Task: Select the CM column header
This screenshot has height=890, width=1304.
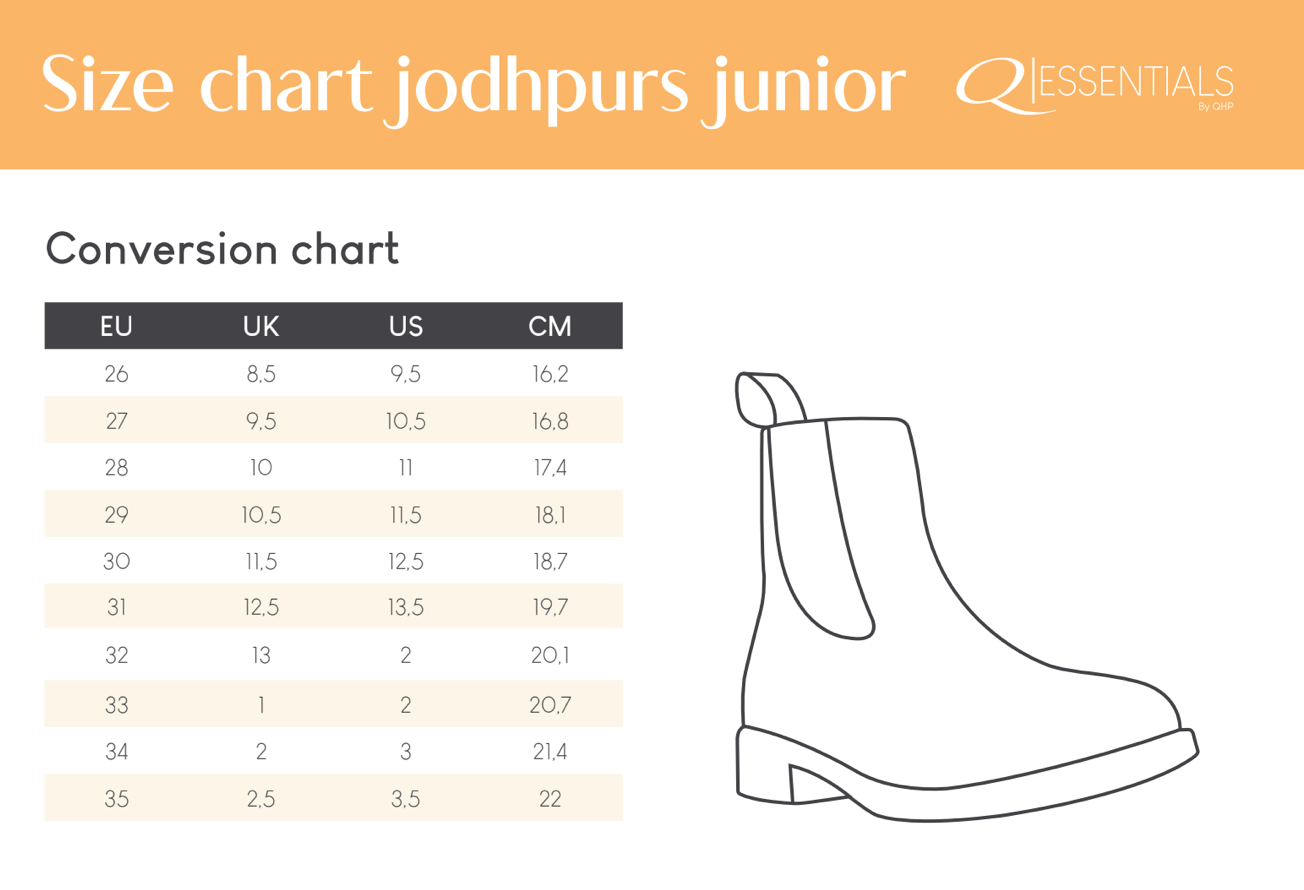Action: point(550,326)
